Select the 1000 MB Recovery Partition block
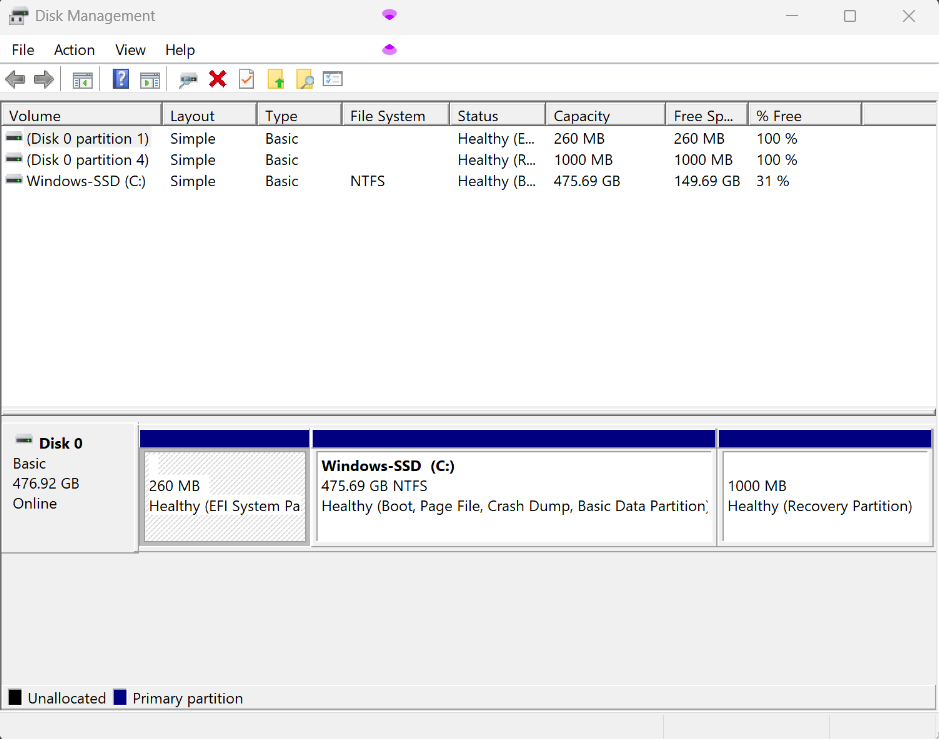 point(825,497)
